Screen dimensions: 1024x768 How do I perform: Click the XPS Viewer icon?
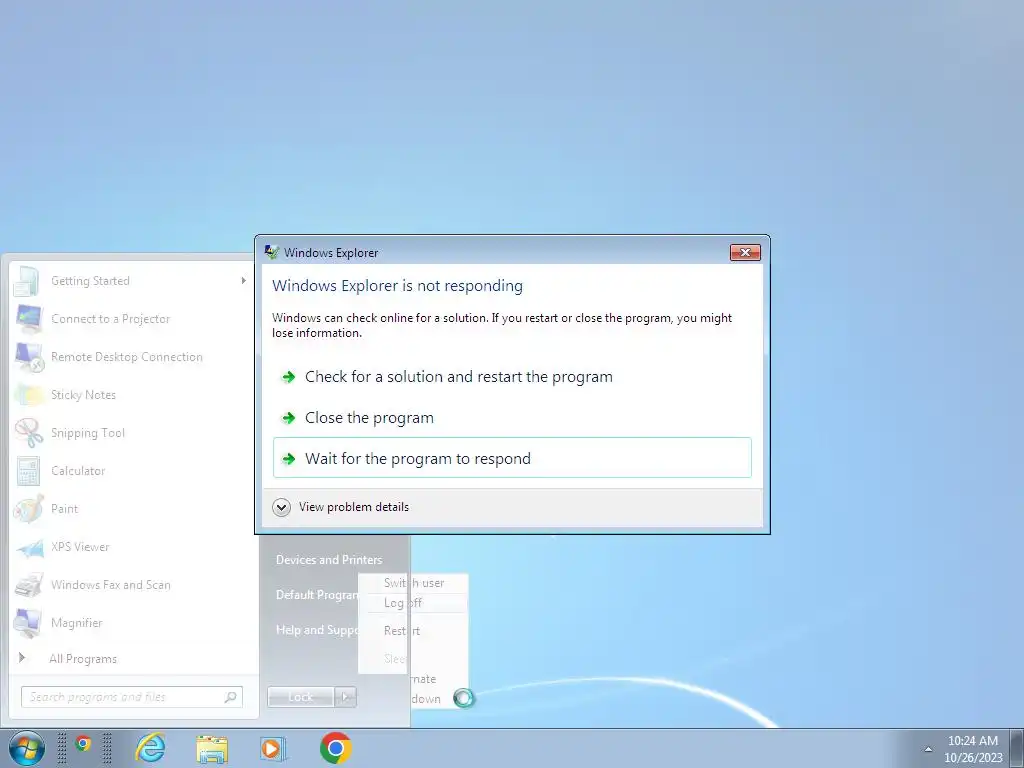coord(30,549)
